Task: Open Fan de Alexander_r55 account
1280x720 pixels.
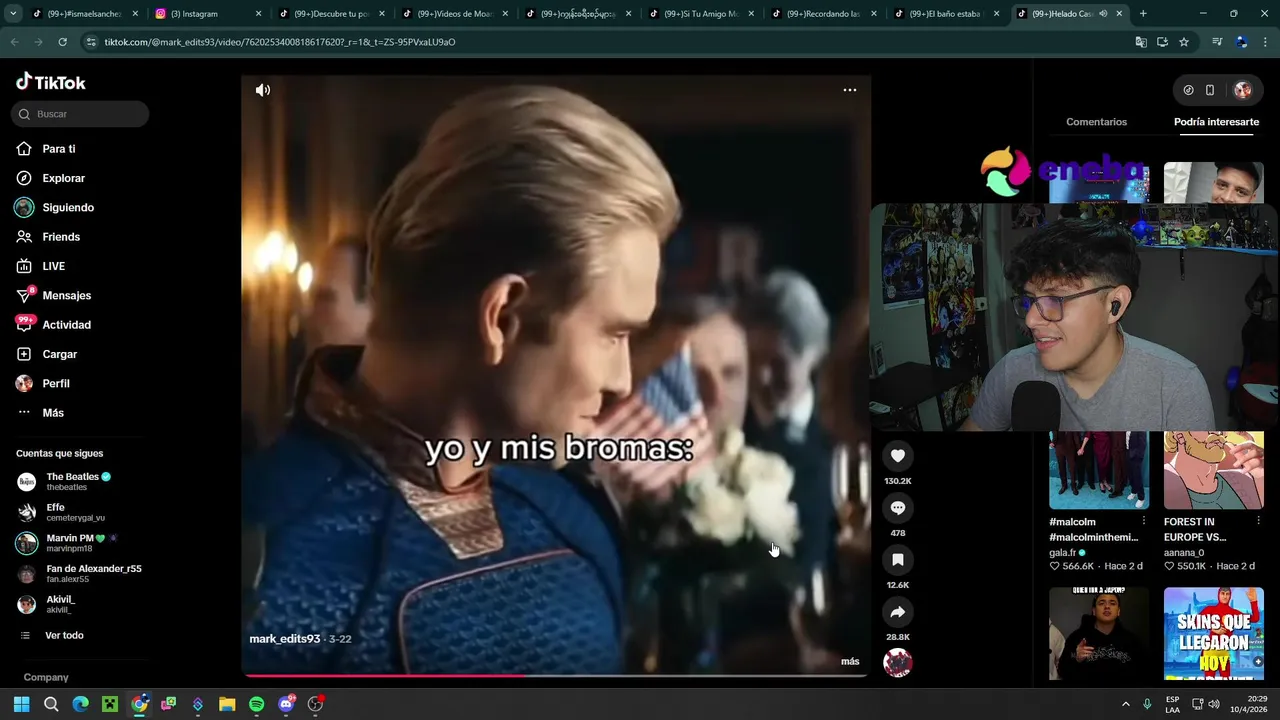Action: tap(80, 573)
